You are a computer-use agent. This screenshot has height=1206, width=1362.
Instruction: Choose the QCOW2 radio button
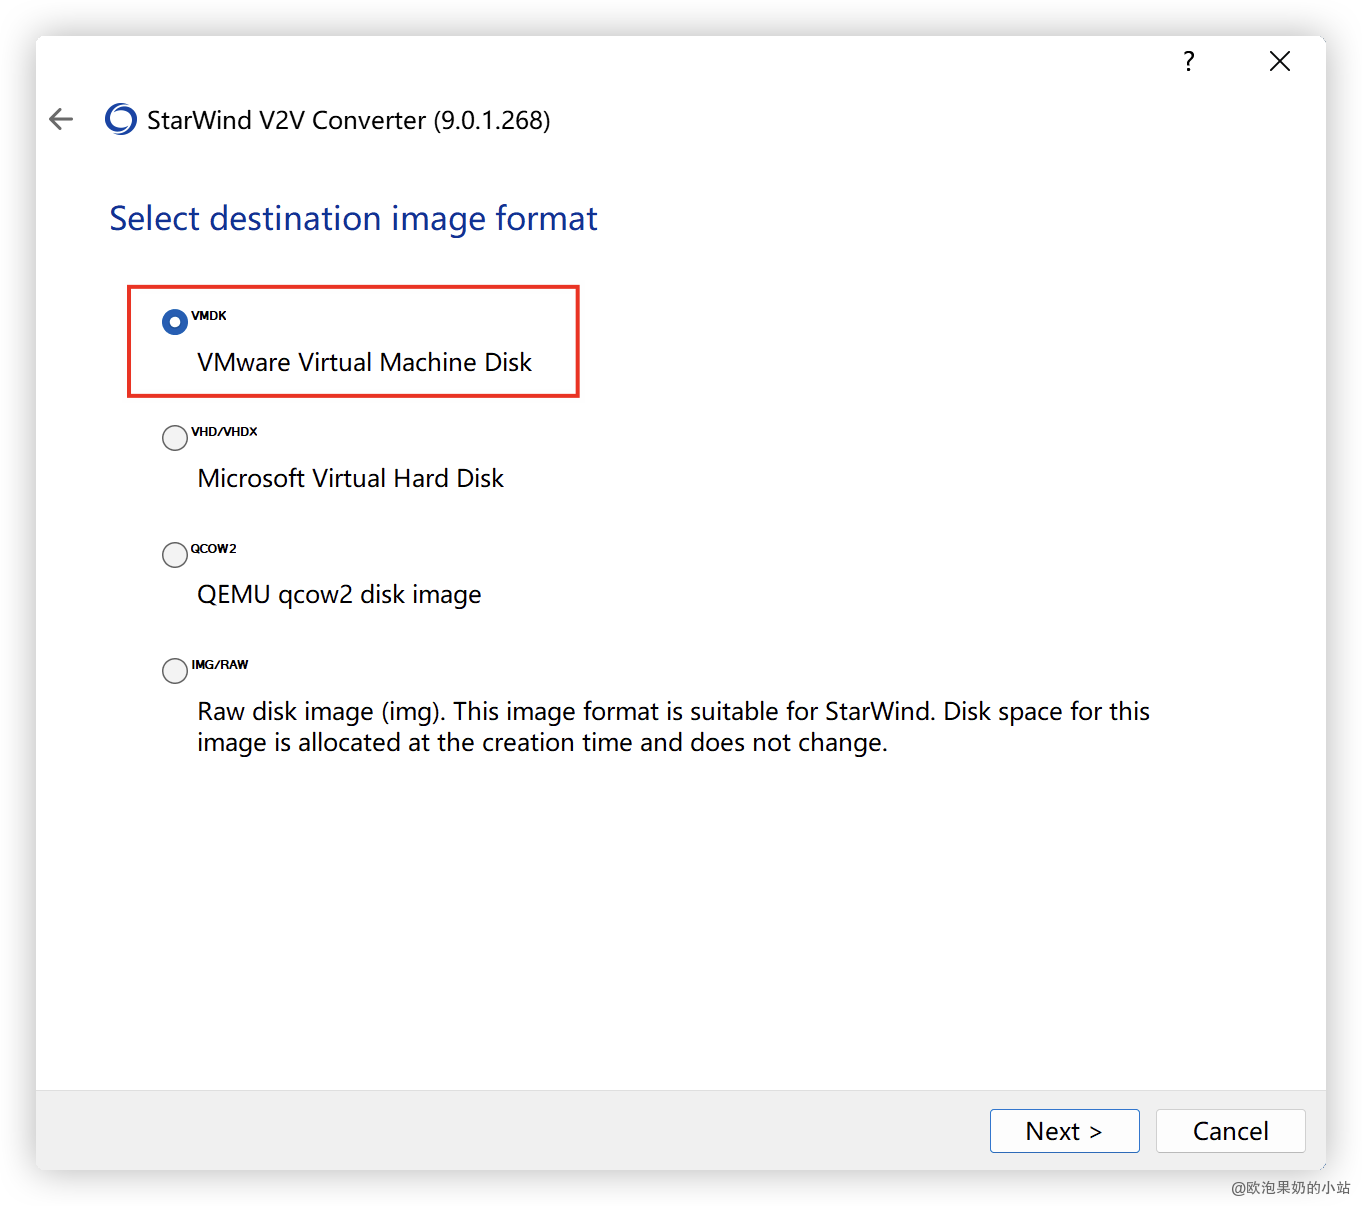click(x=175, y=555)
